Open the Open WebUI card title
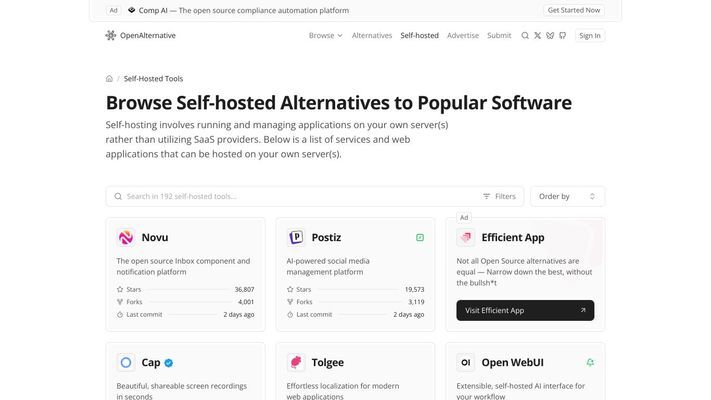 coord(512,362)
